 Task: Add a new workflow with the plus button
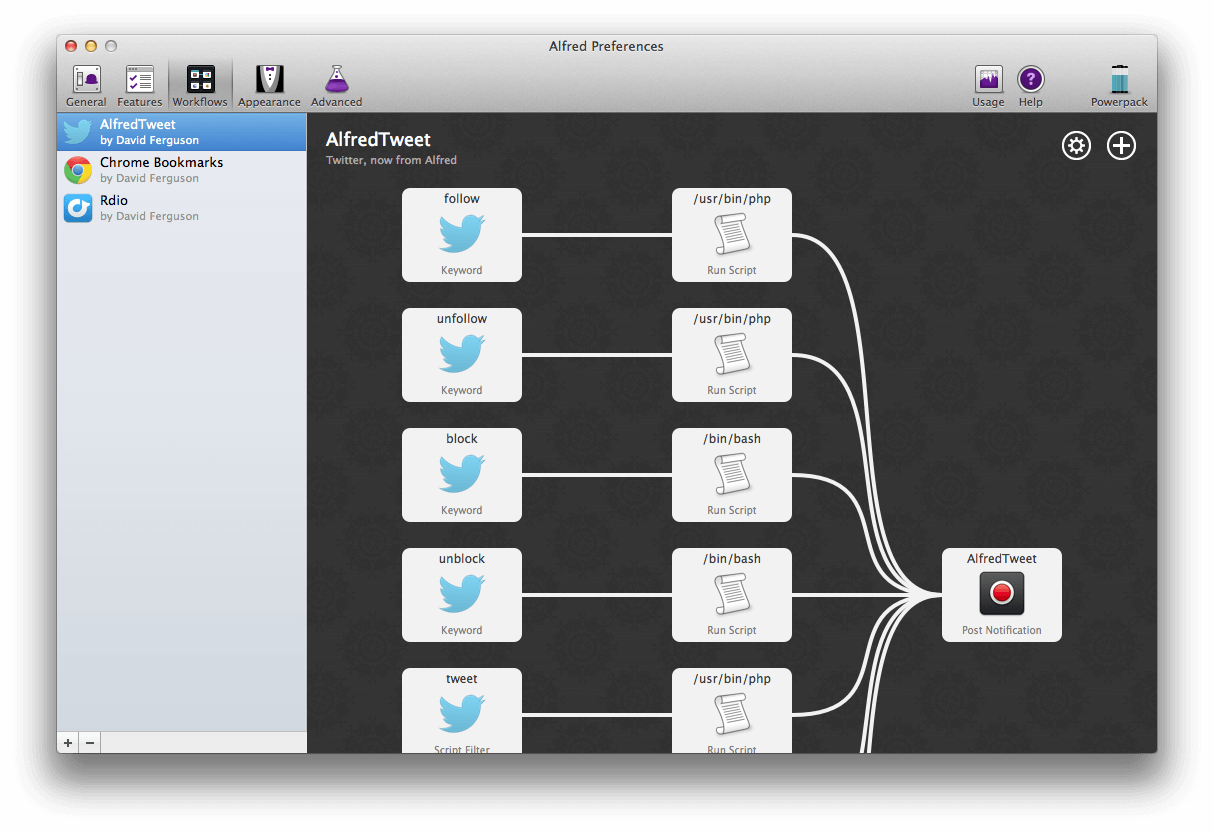(67, 742)
